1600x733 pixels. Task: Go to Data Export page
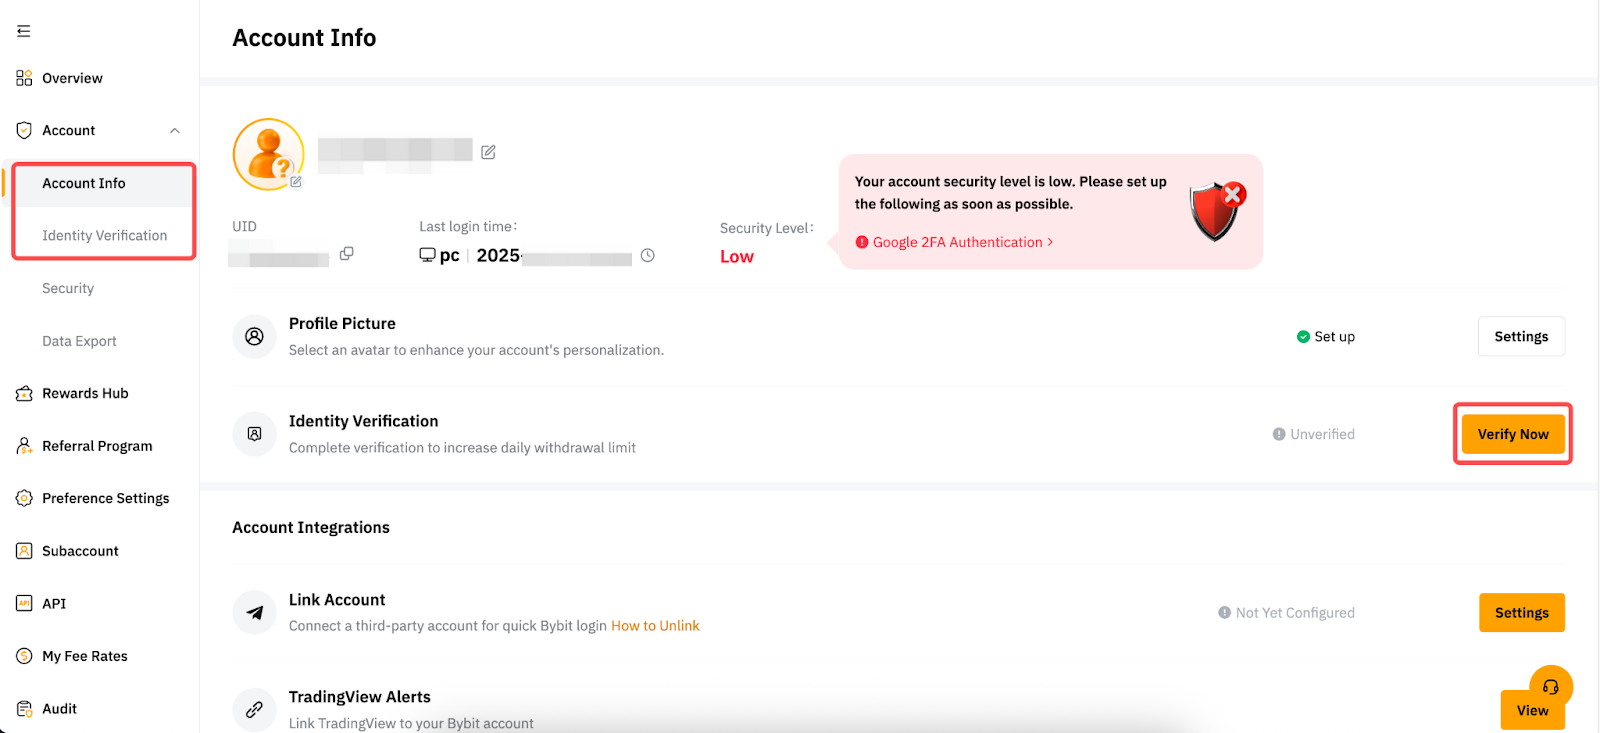pyautogui.click(x=79, y=341)
